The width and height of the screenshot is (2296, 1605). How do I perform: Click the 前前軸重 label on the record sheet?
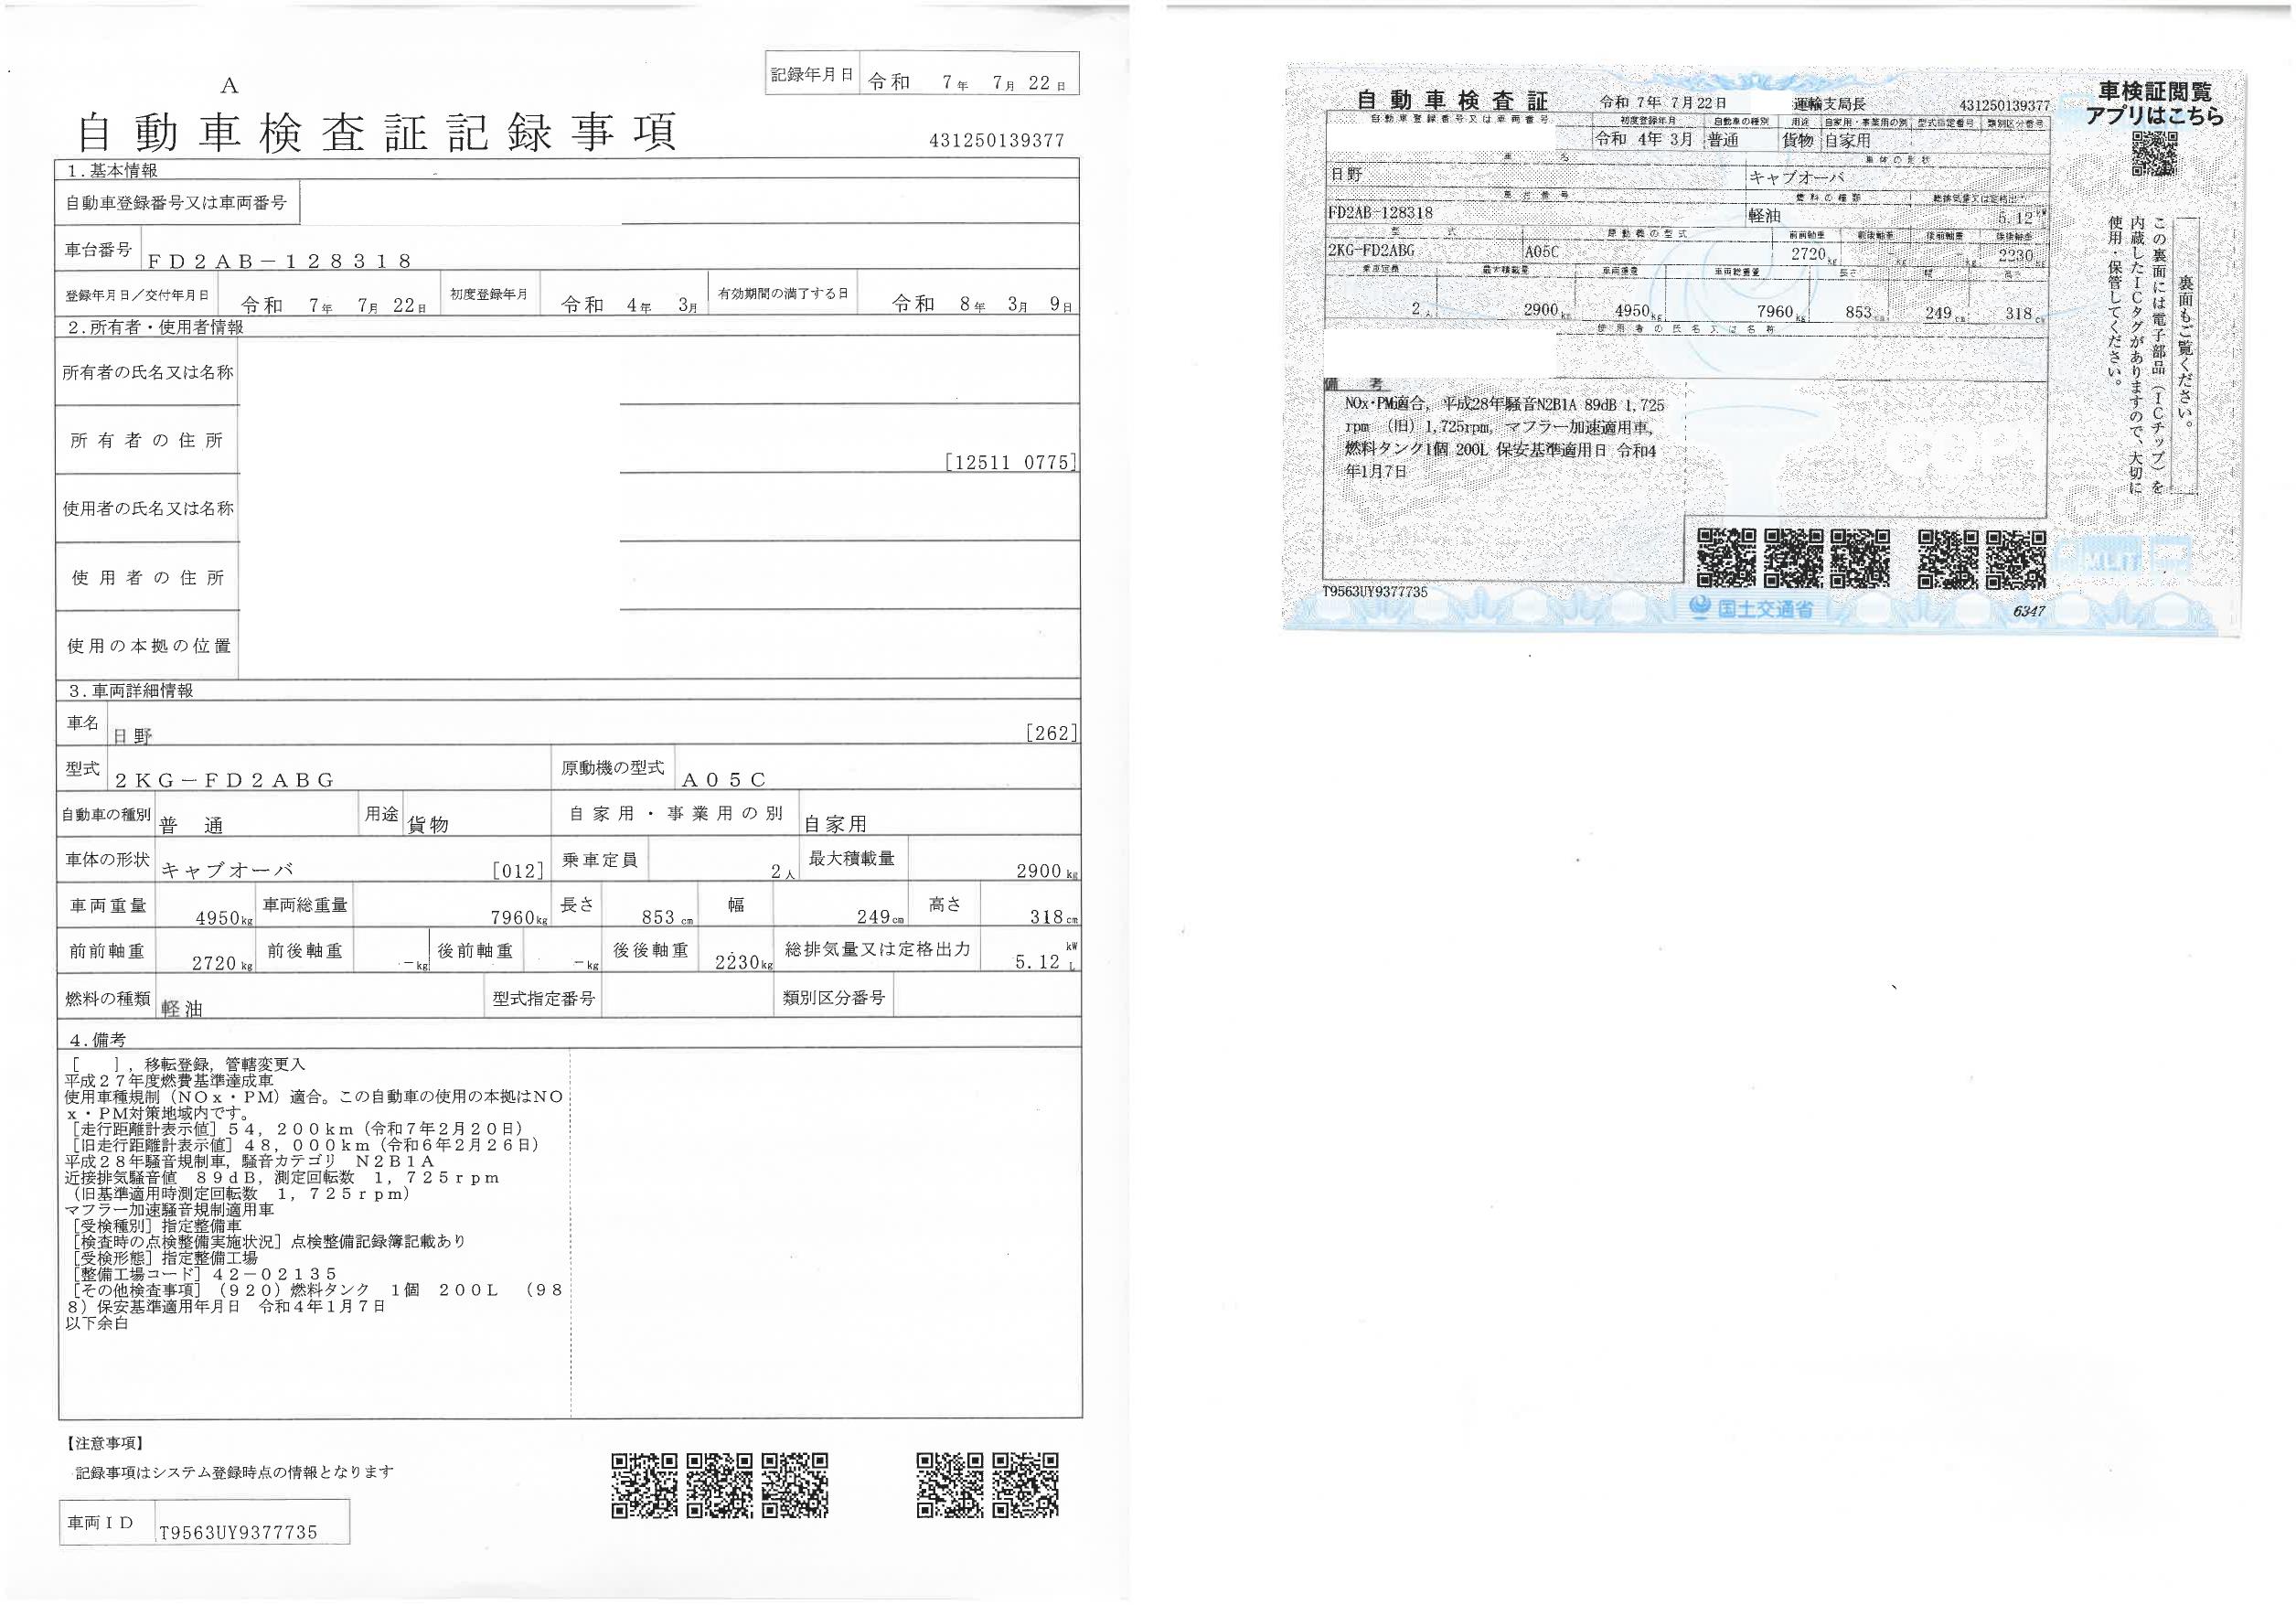click(107, 951)
